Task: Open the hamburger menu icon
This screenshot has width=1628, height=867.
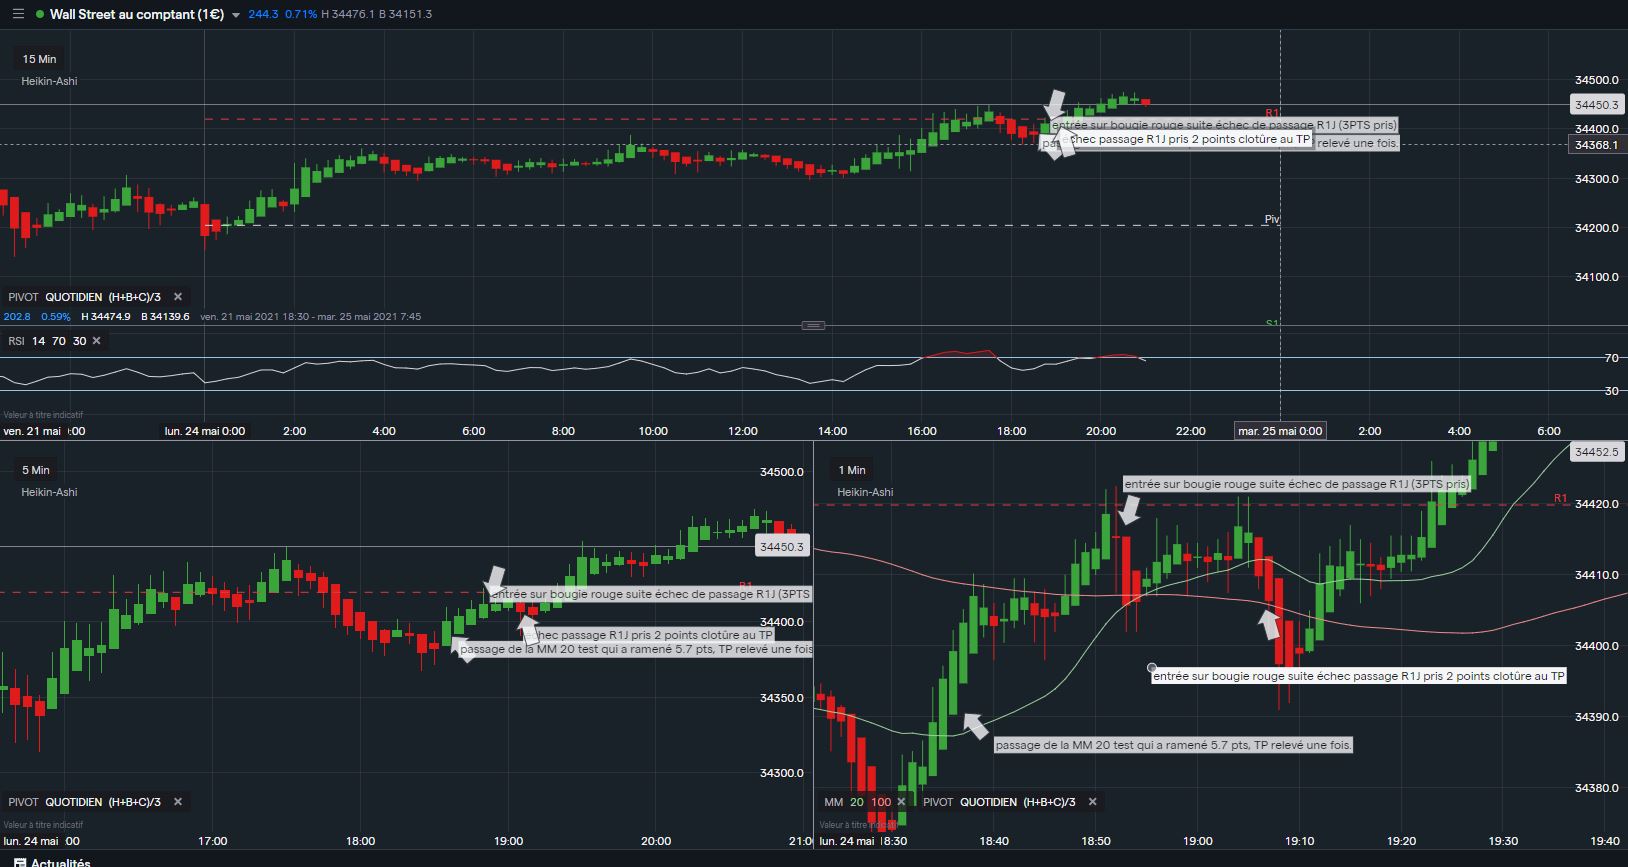Action: coord(18,14)
